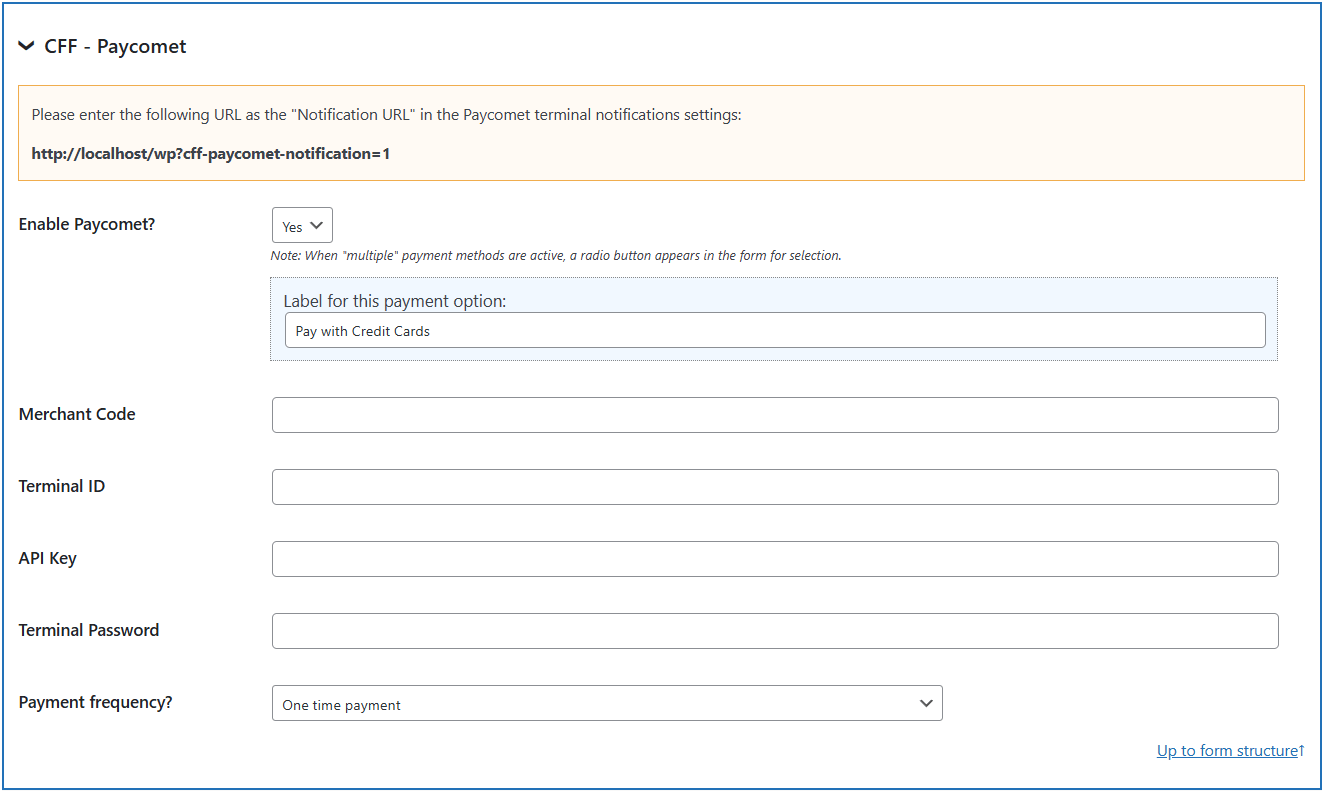Click the Notification URL instruction sentence
The height and width of the screenshot is (793, 1325).
(x=386, y=115)
